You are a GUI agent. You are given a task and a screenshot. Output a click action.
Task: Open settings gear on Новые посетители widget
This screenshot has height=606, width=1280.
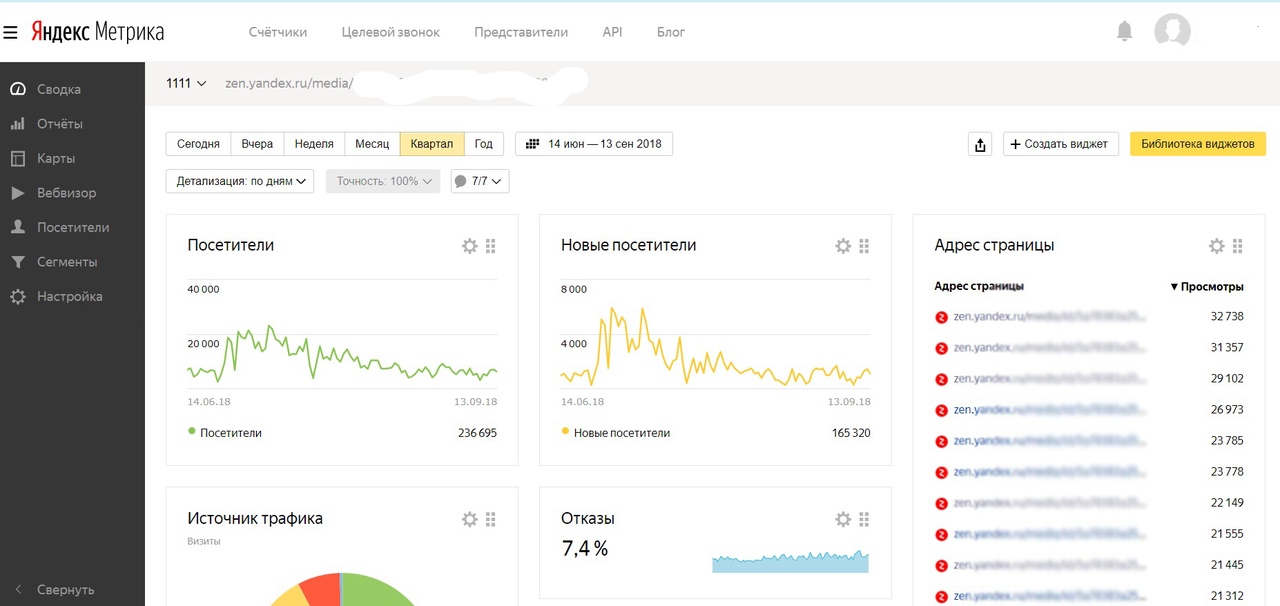pyautogui.click(x=842, y=246)
